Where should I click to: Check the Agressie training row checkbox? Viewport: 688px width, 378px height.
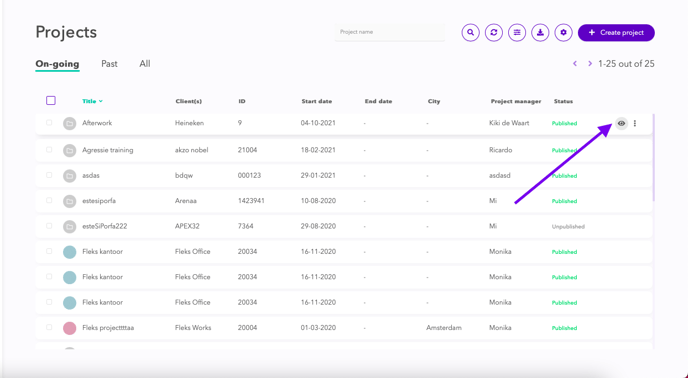coord(49,150)
